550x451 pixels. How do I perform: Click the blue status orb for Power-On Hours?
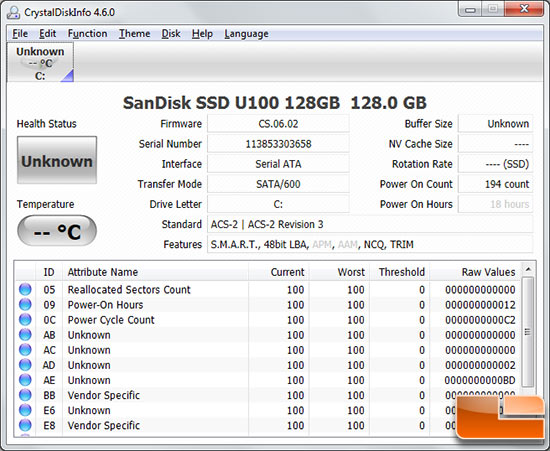(25, 304)
